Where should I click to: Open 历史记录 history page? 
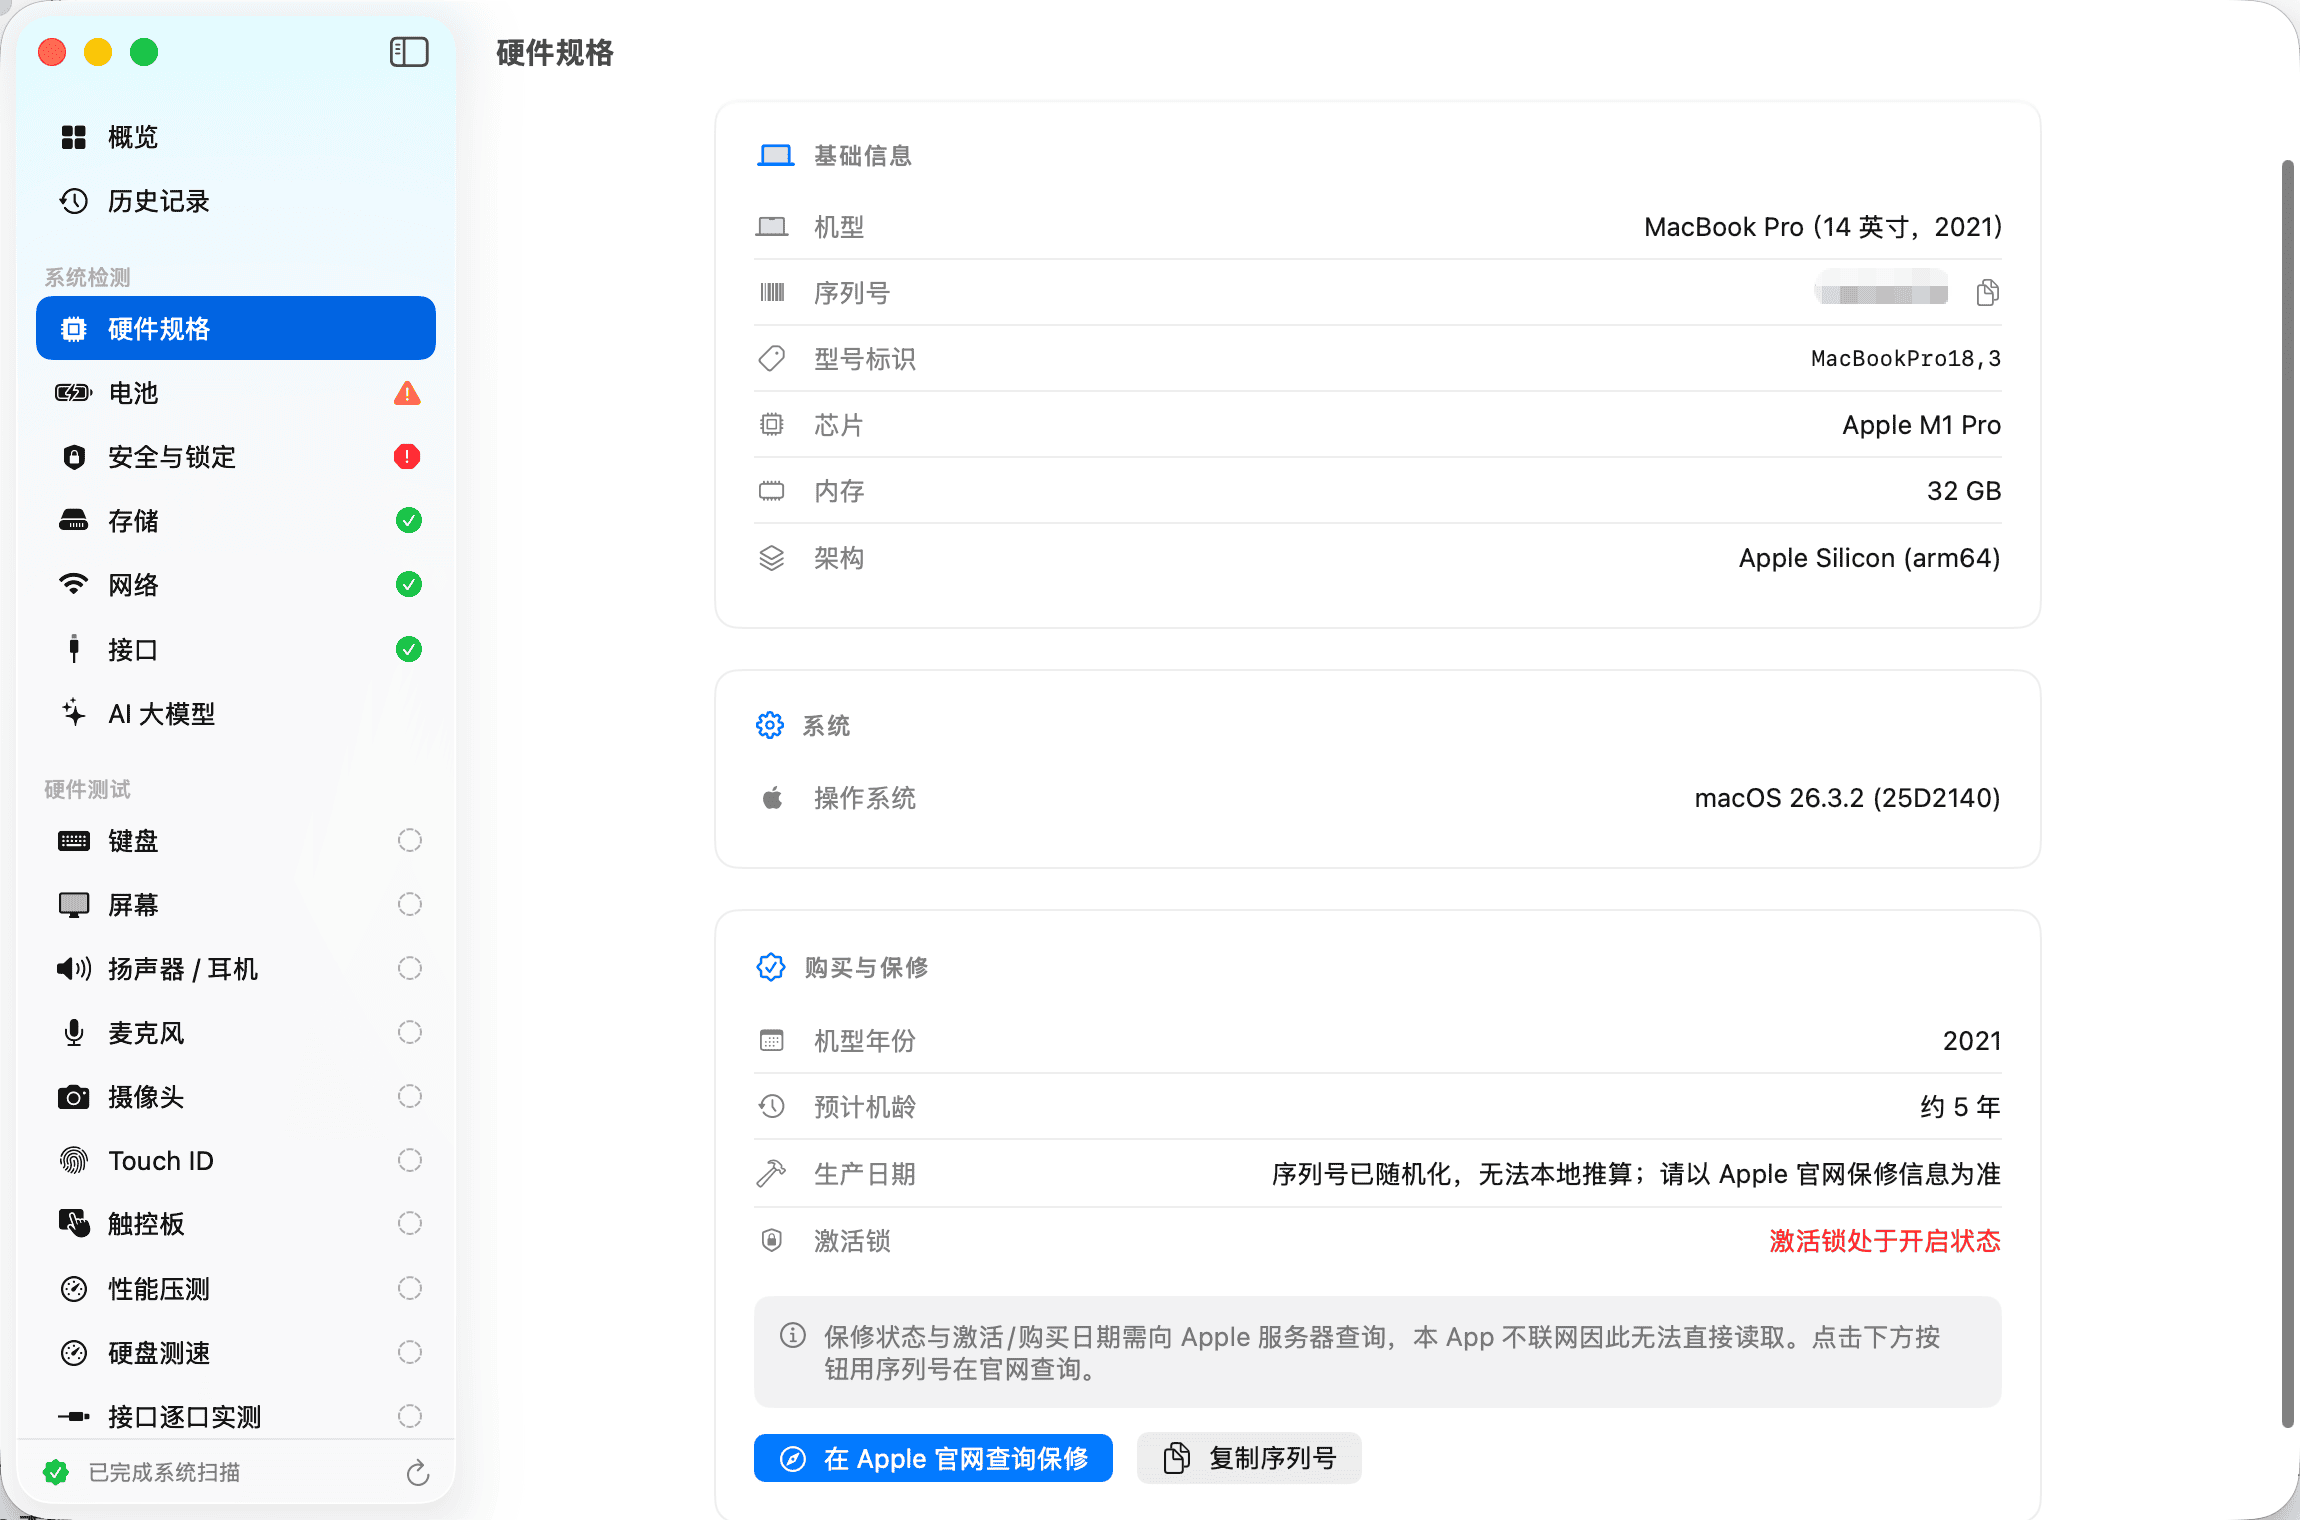coord(236,201)
